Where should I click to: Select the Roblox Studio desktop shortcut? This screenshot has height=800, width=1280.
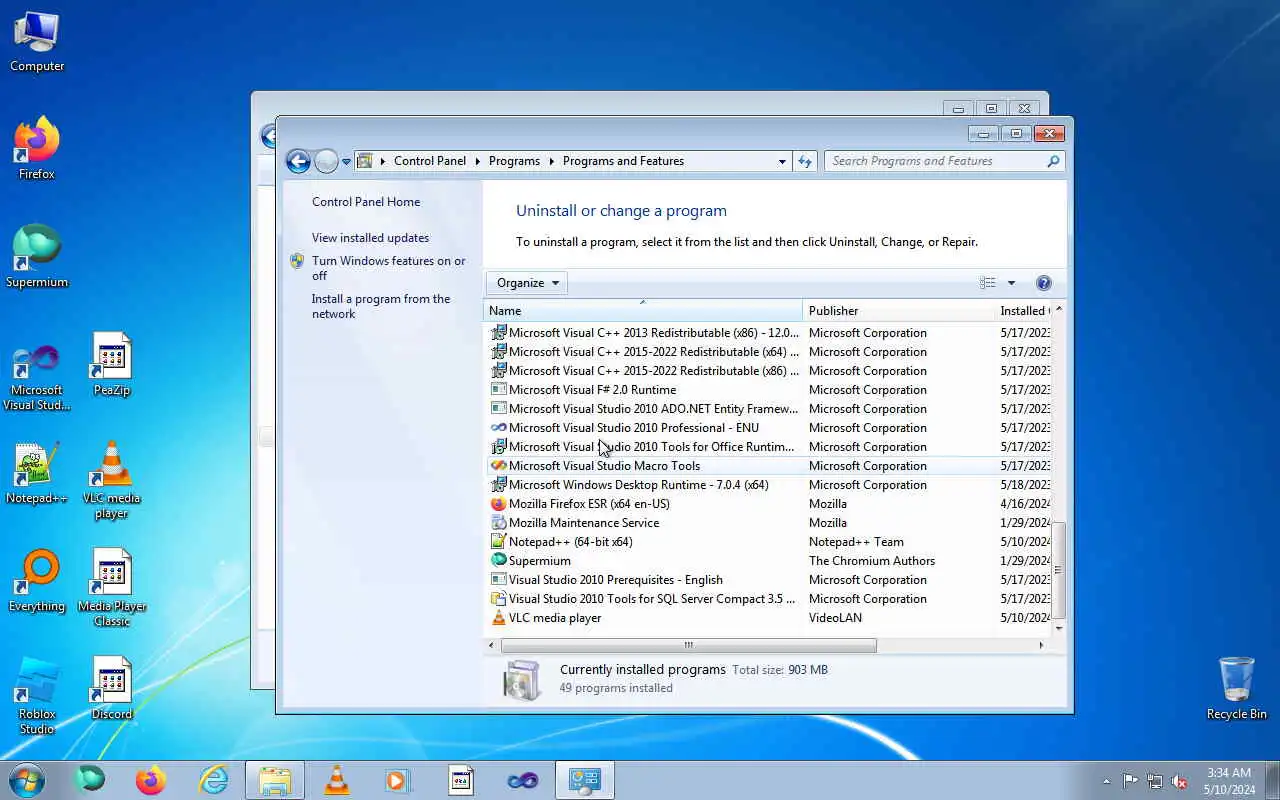tap(37, 697)
